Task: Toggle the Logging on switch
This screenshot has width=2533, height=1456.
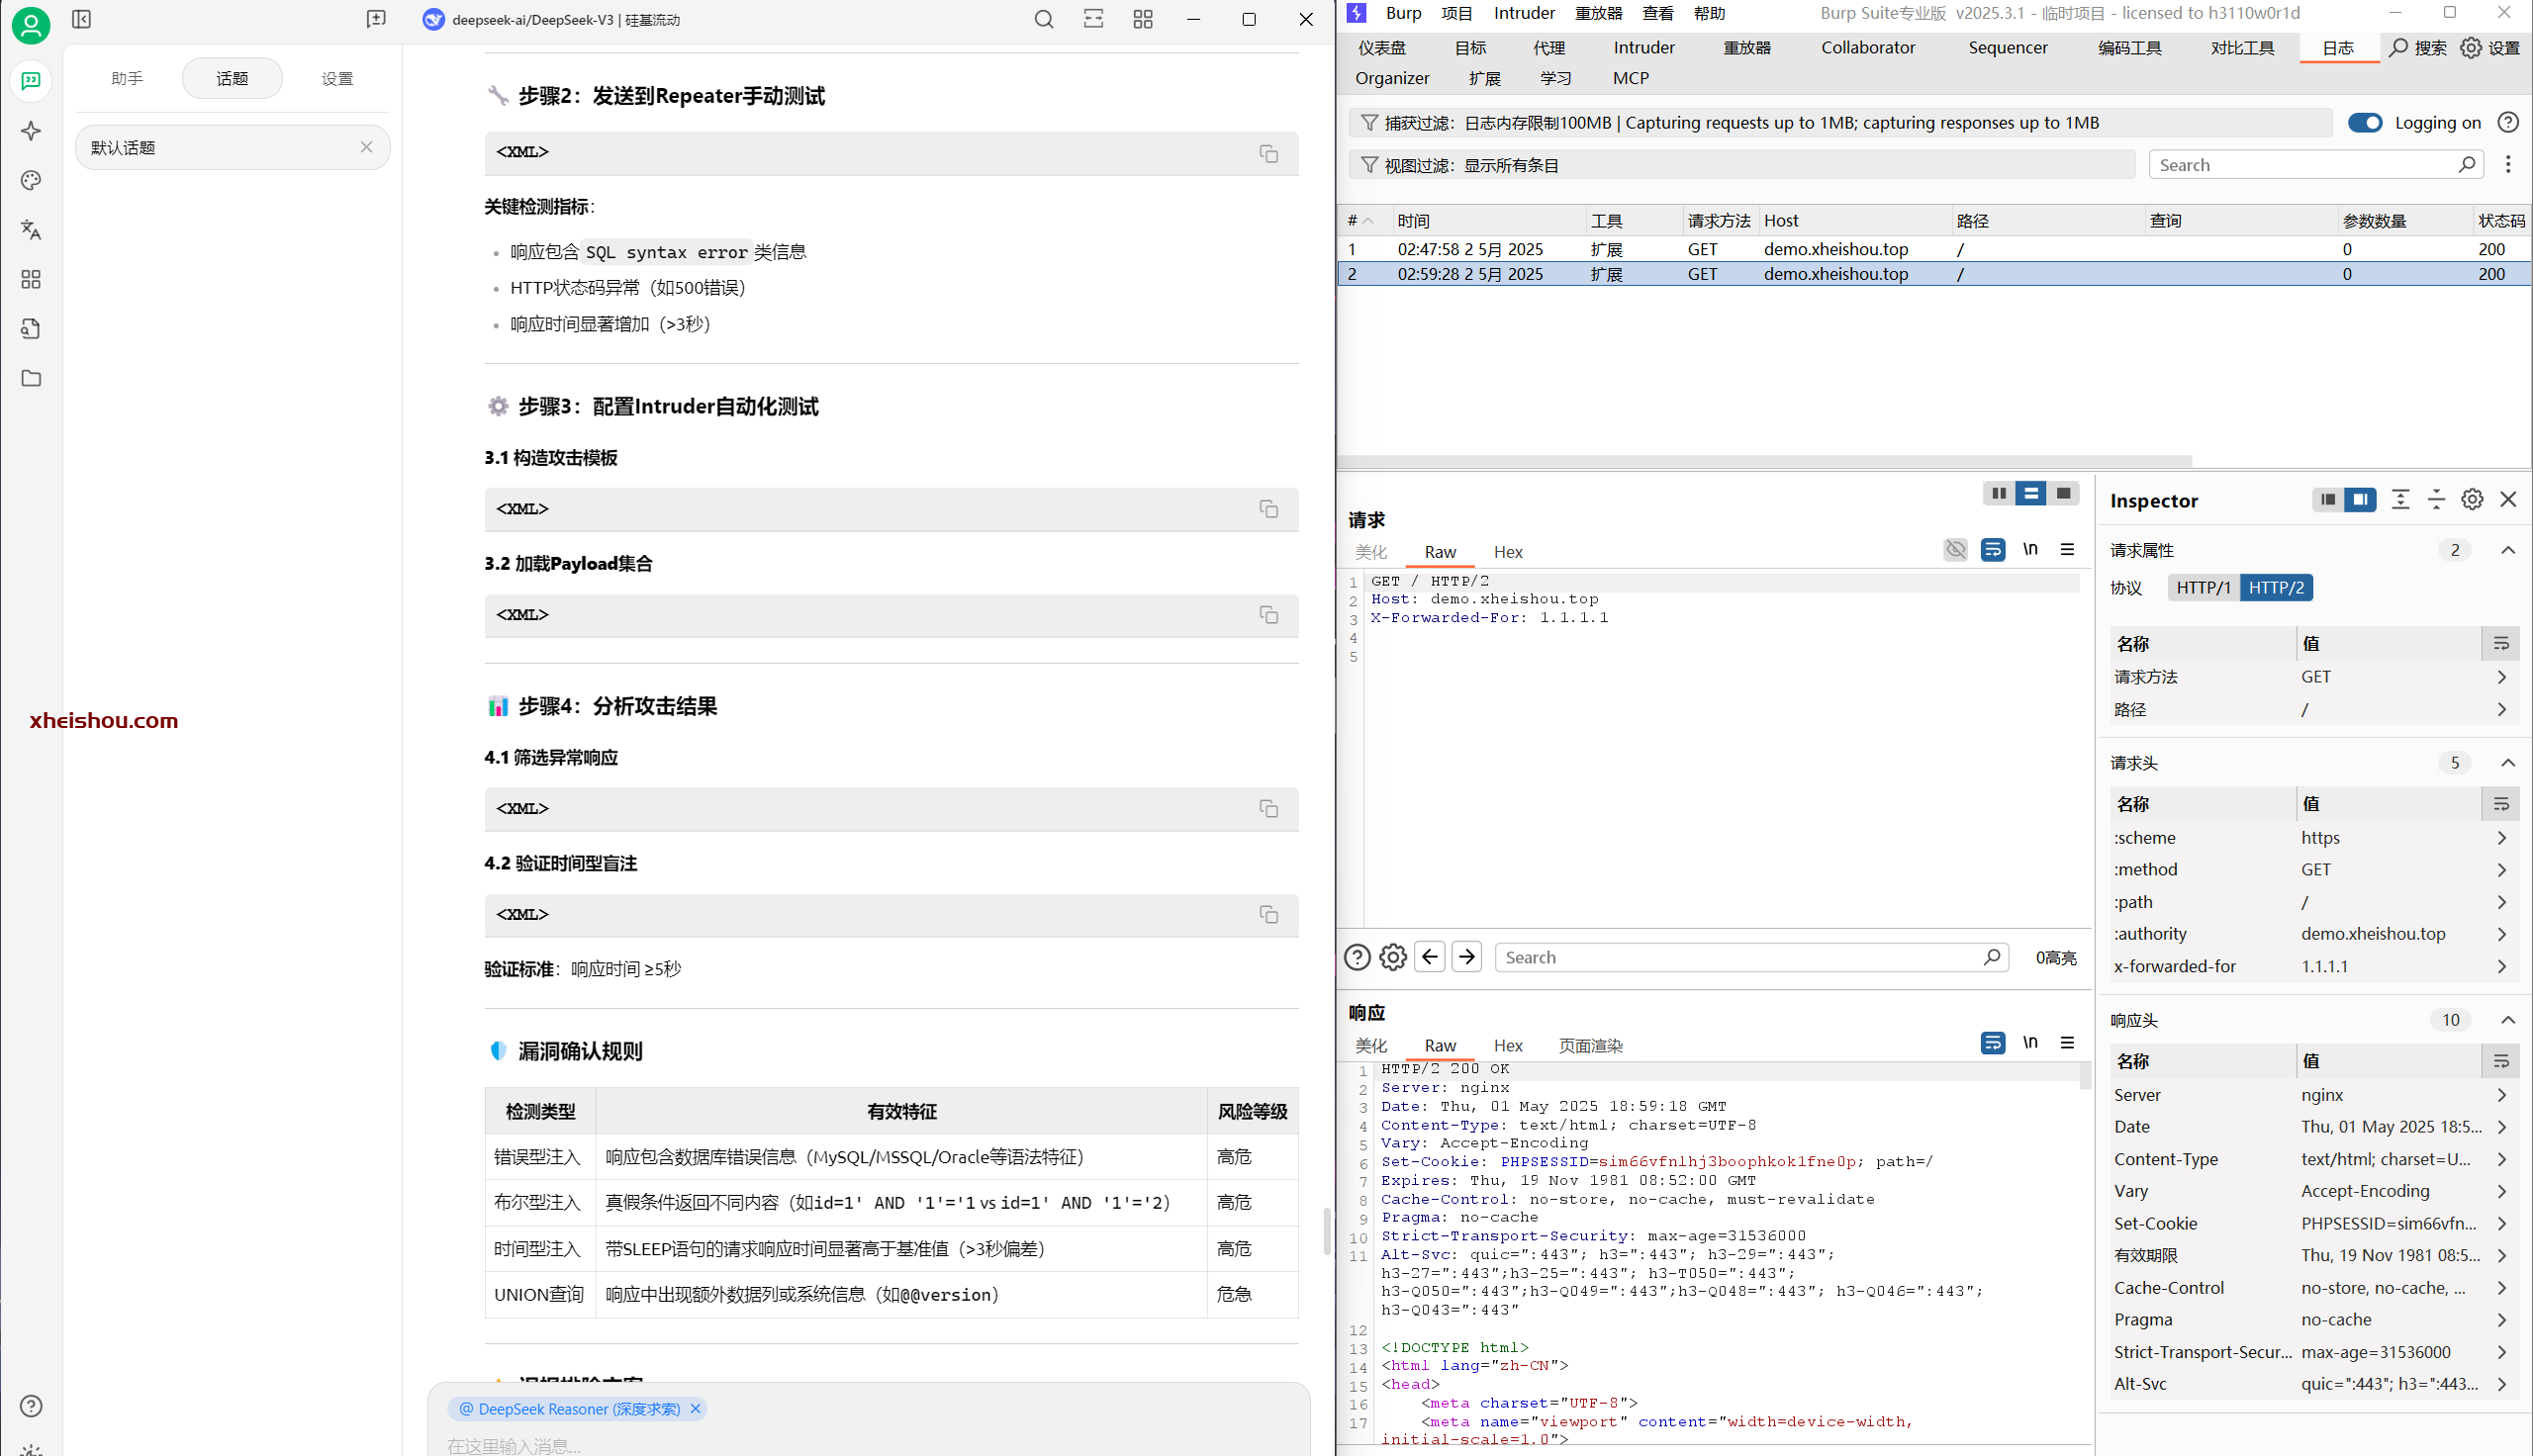Action: (x=2365, y=122)
